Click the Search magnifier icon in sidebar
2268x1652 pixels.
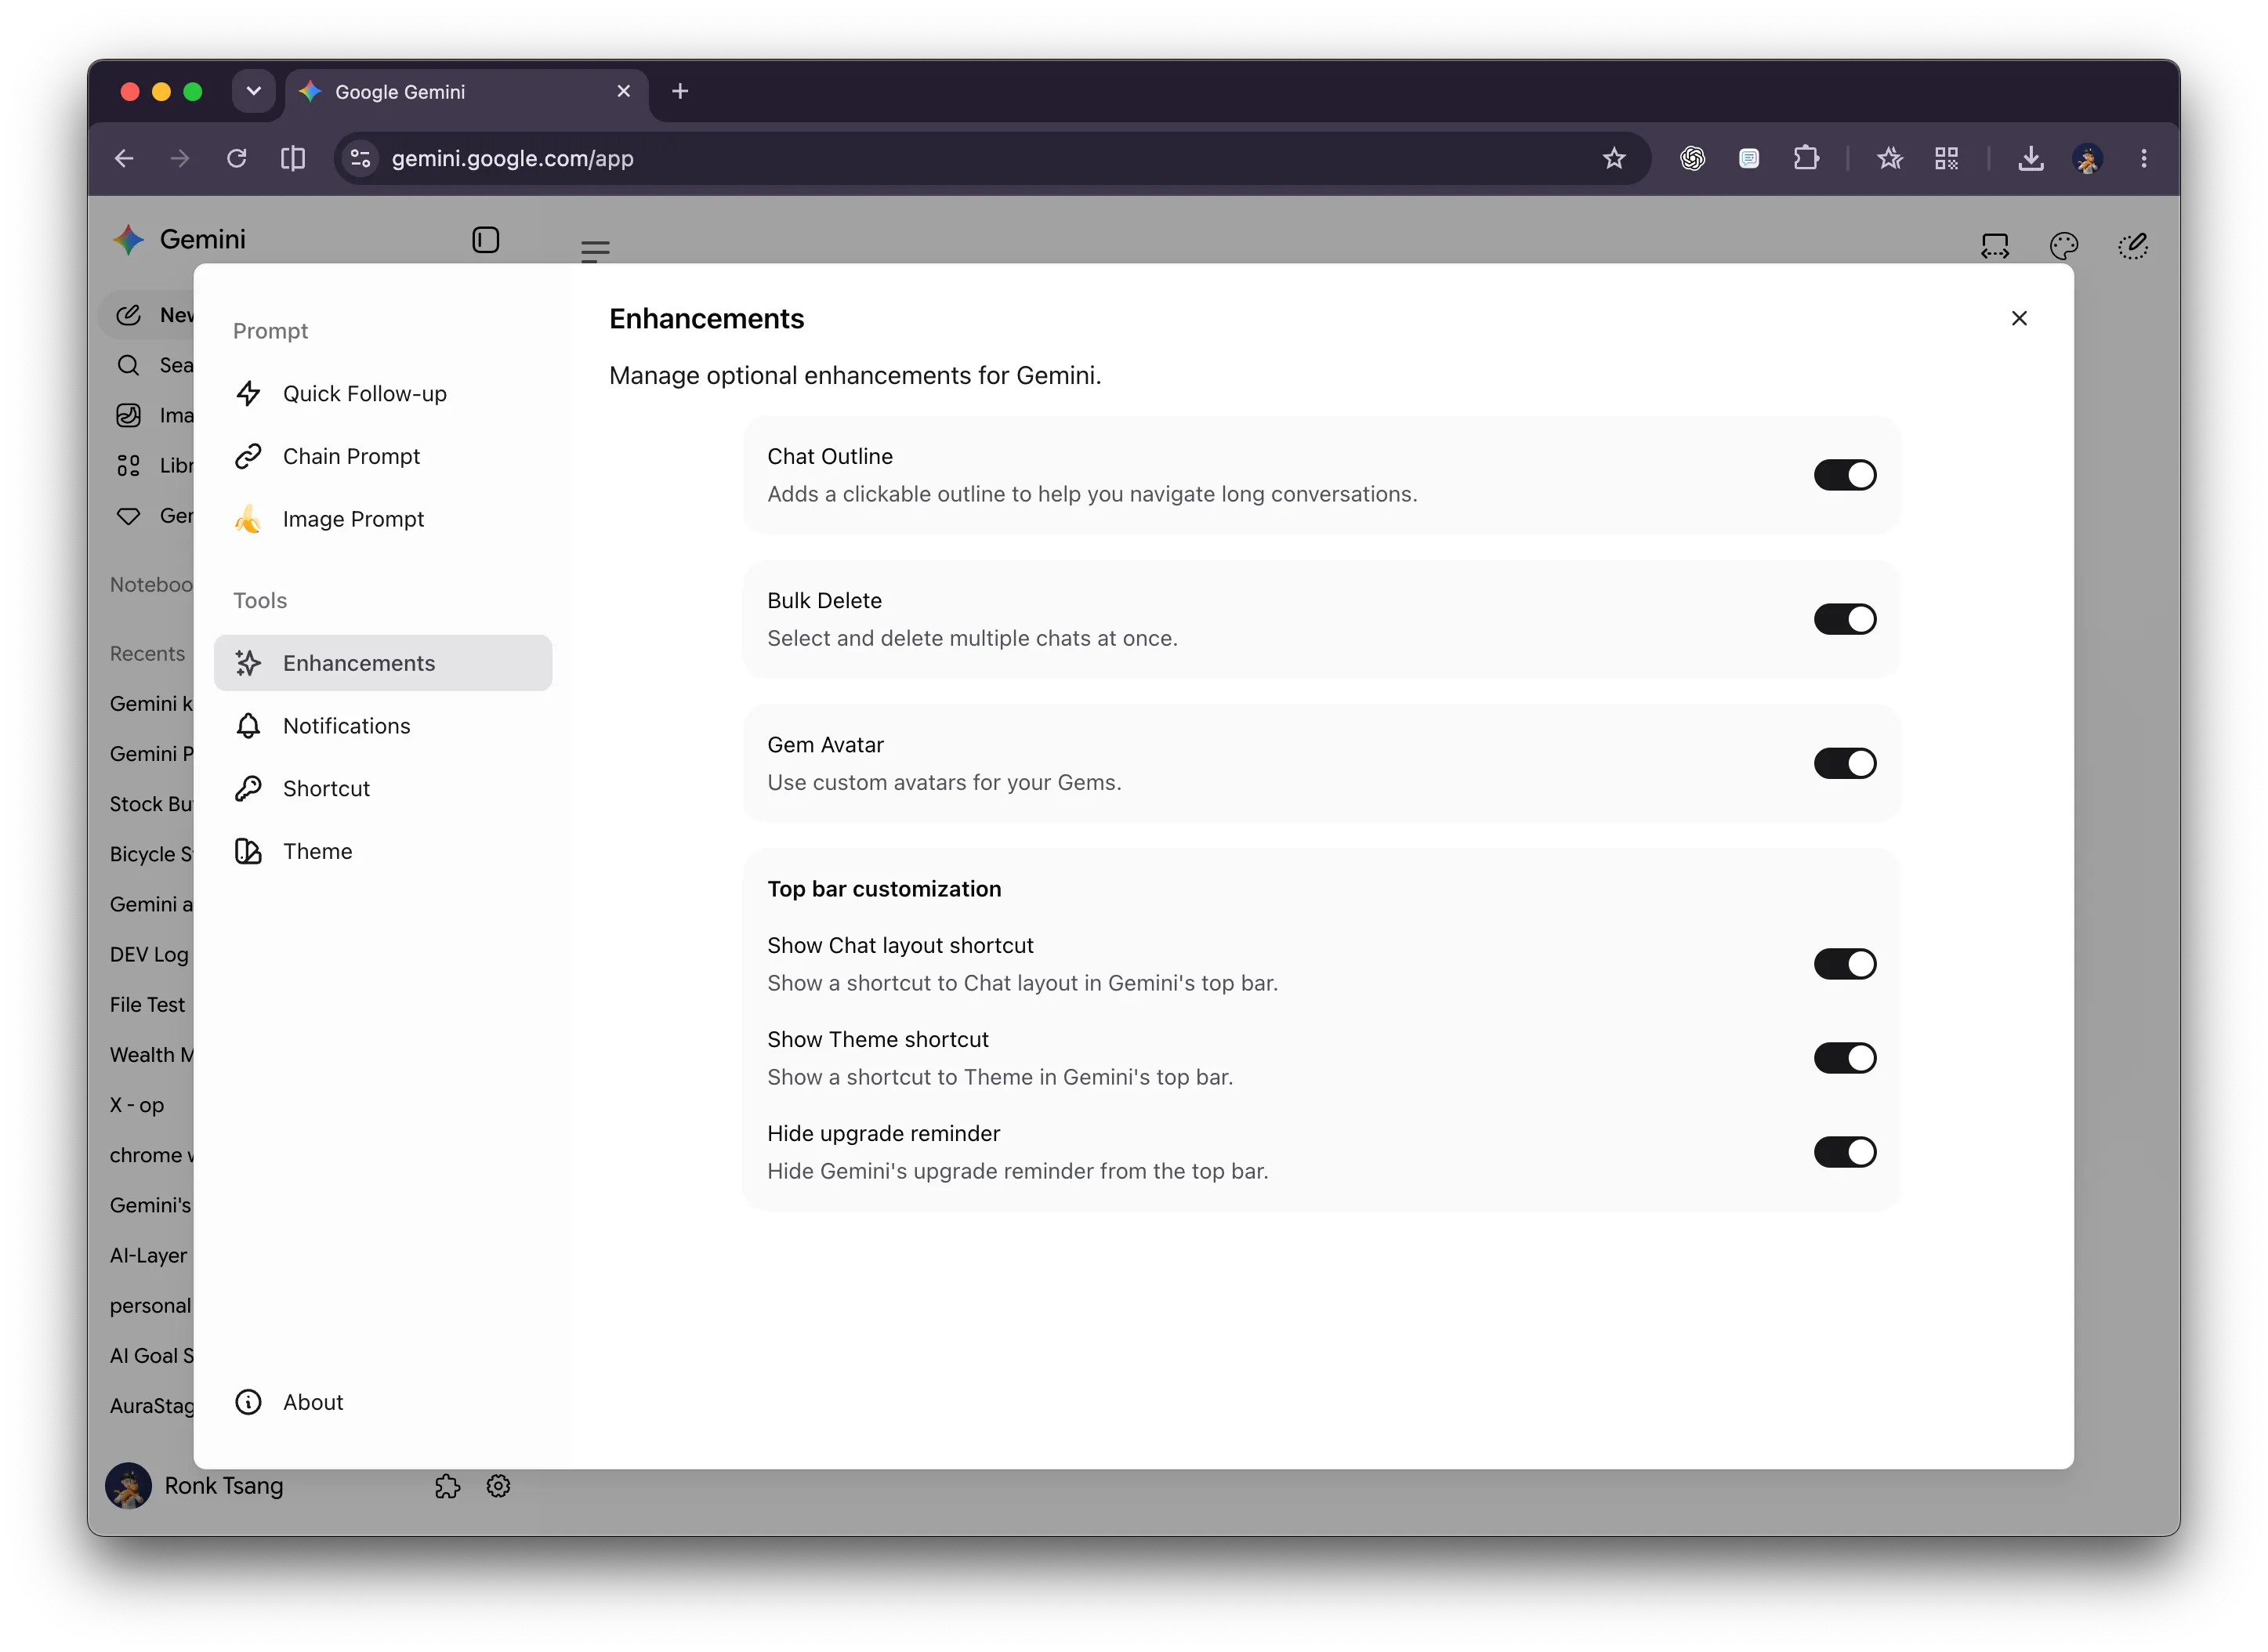pos(128,365)
